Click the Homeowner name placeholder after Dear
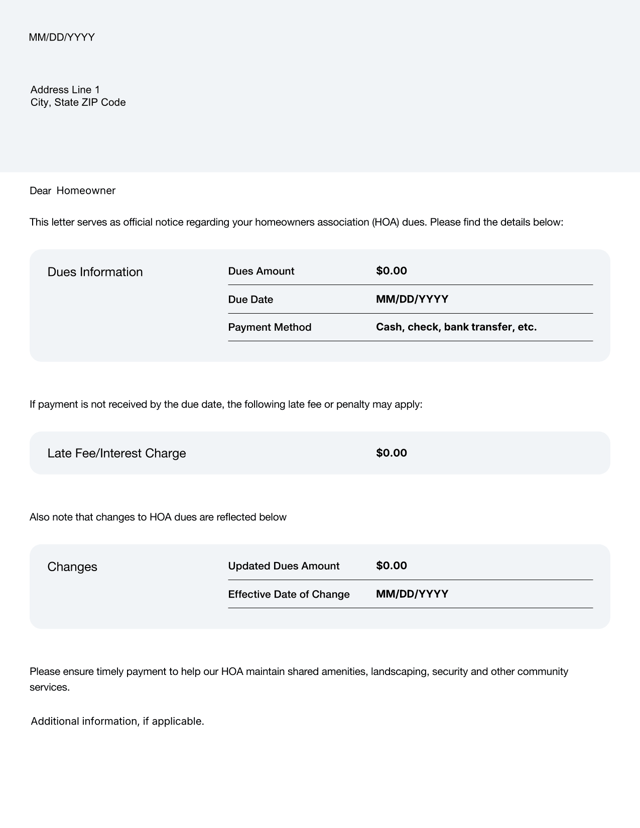The image size is (640, 828). pos(86,190)
